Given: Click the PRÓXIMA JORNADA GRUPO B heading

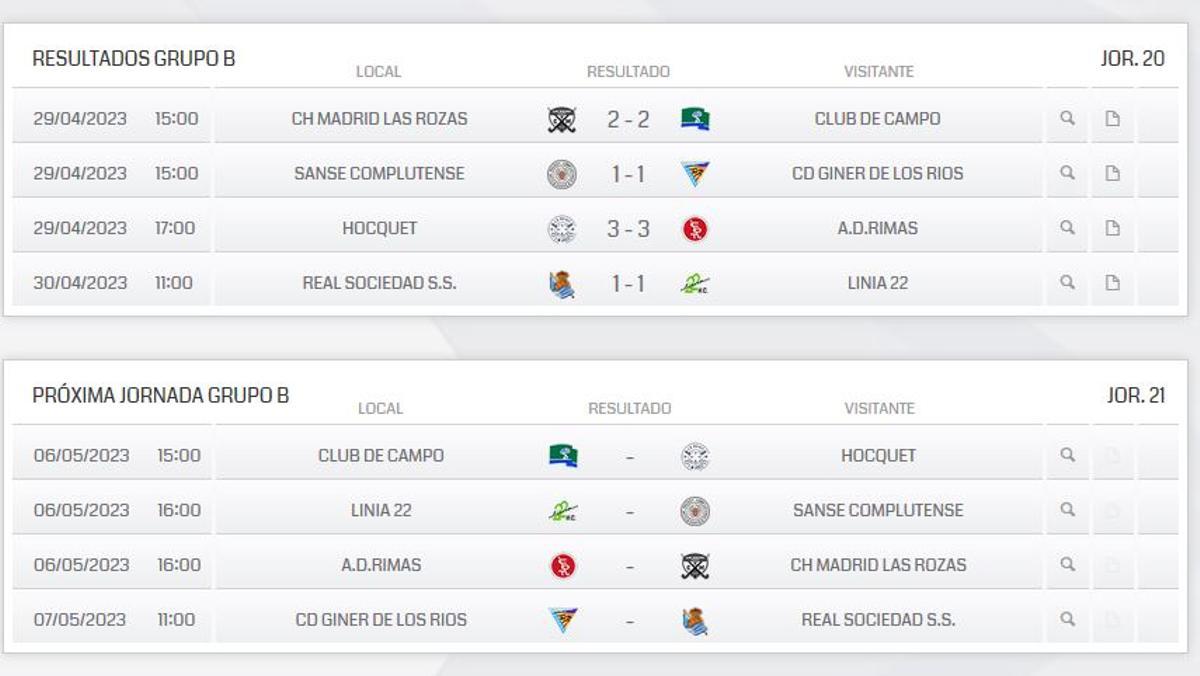Looking at the screenshot, I should click(162, 394).
